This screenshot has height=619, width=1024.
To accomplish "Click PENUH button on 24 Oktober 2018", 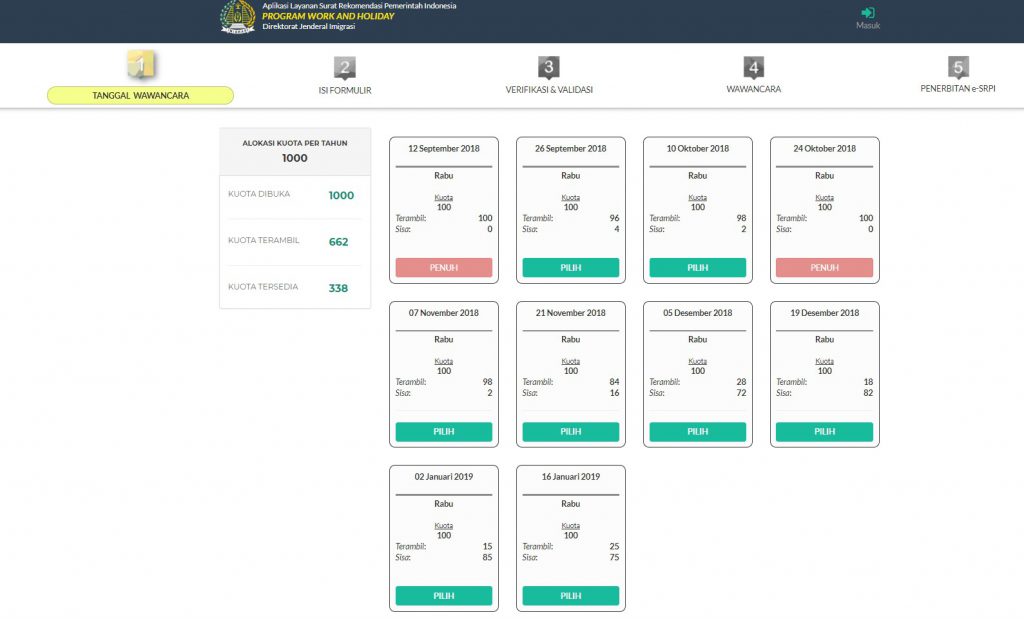I will coord(824,268).
